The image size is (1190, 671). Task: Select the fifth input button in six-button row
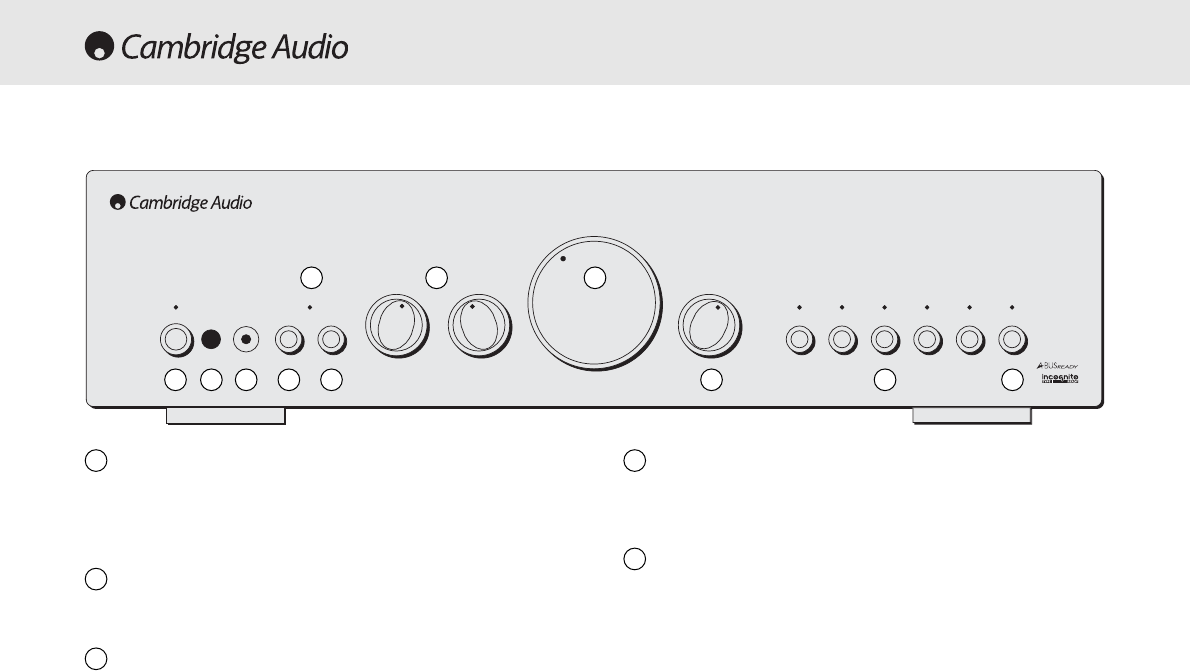(970, 339)
